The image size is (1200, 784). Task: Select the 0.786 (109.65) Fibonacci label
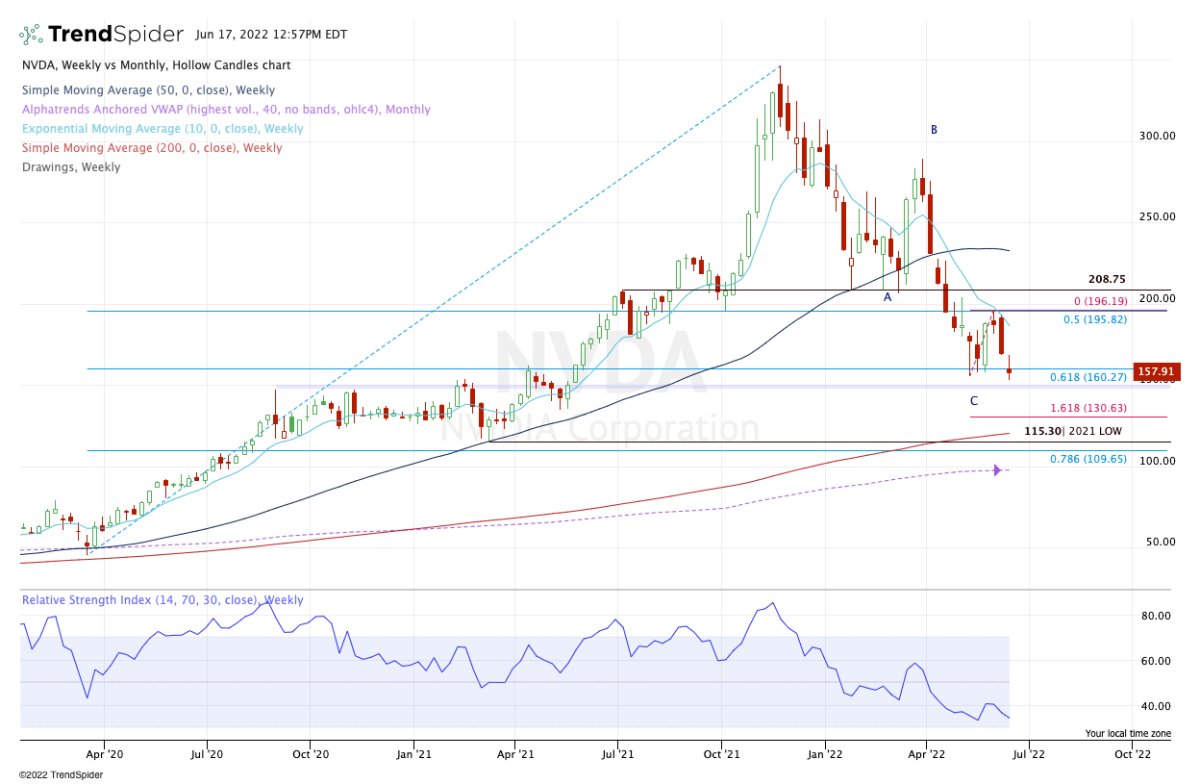pyautogui.click(x=1088, y=459)
